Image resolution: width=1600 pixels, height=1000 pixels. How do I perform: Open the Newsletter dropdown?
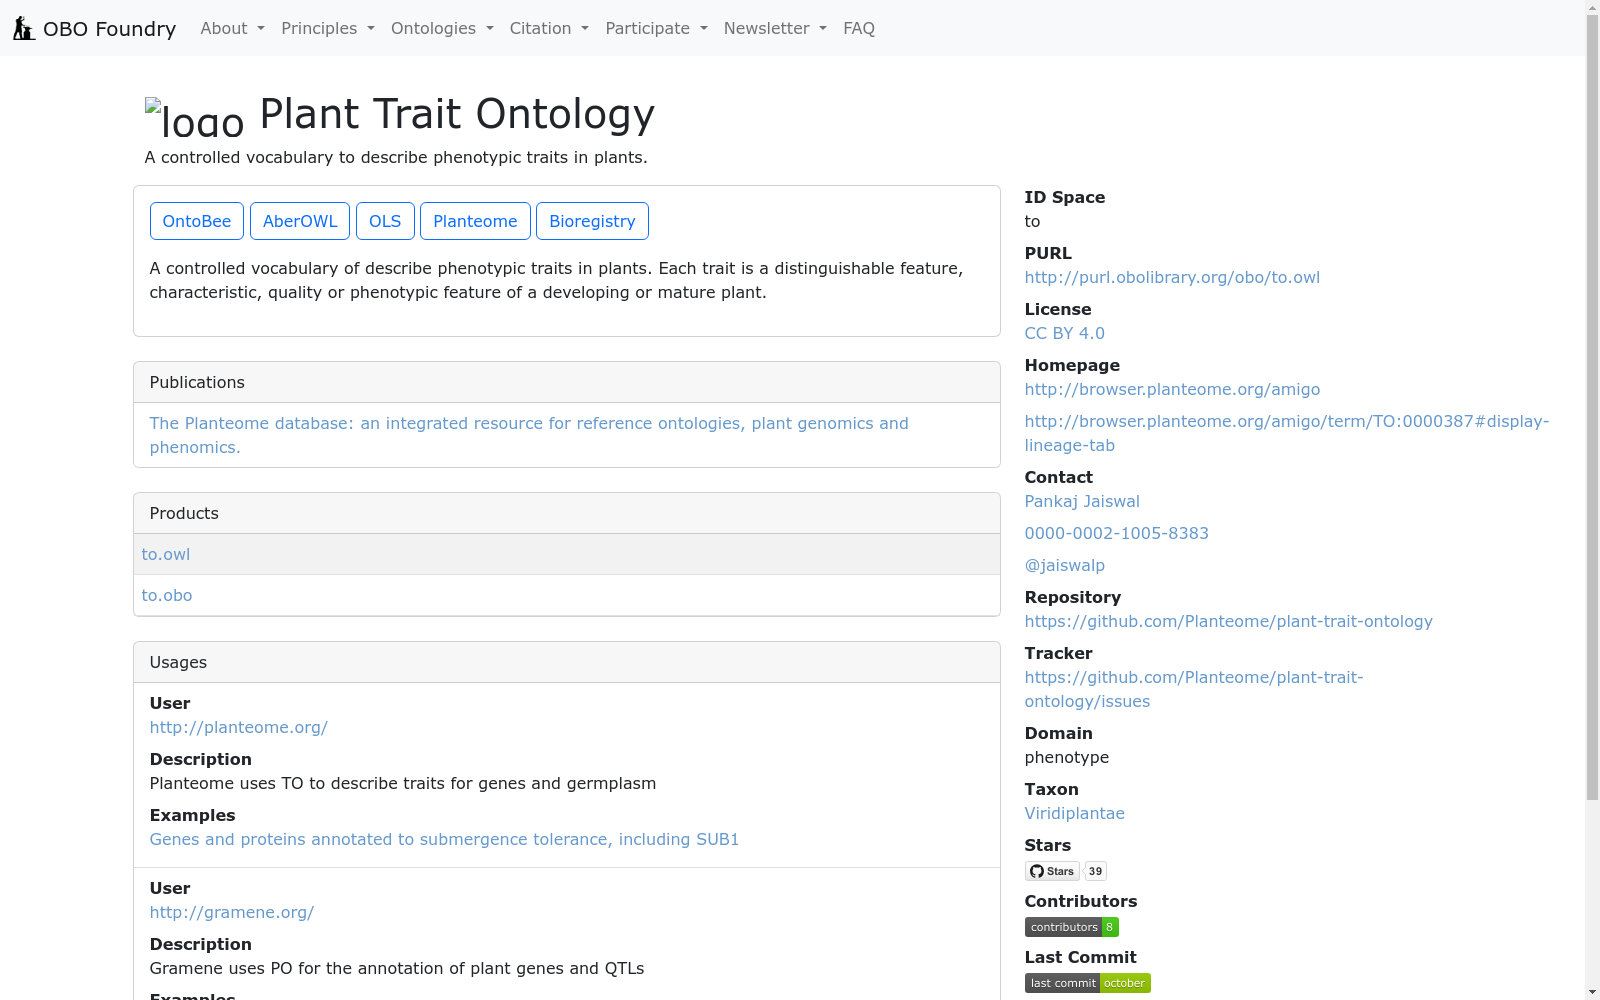click(775, 28)
